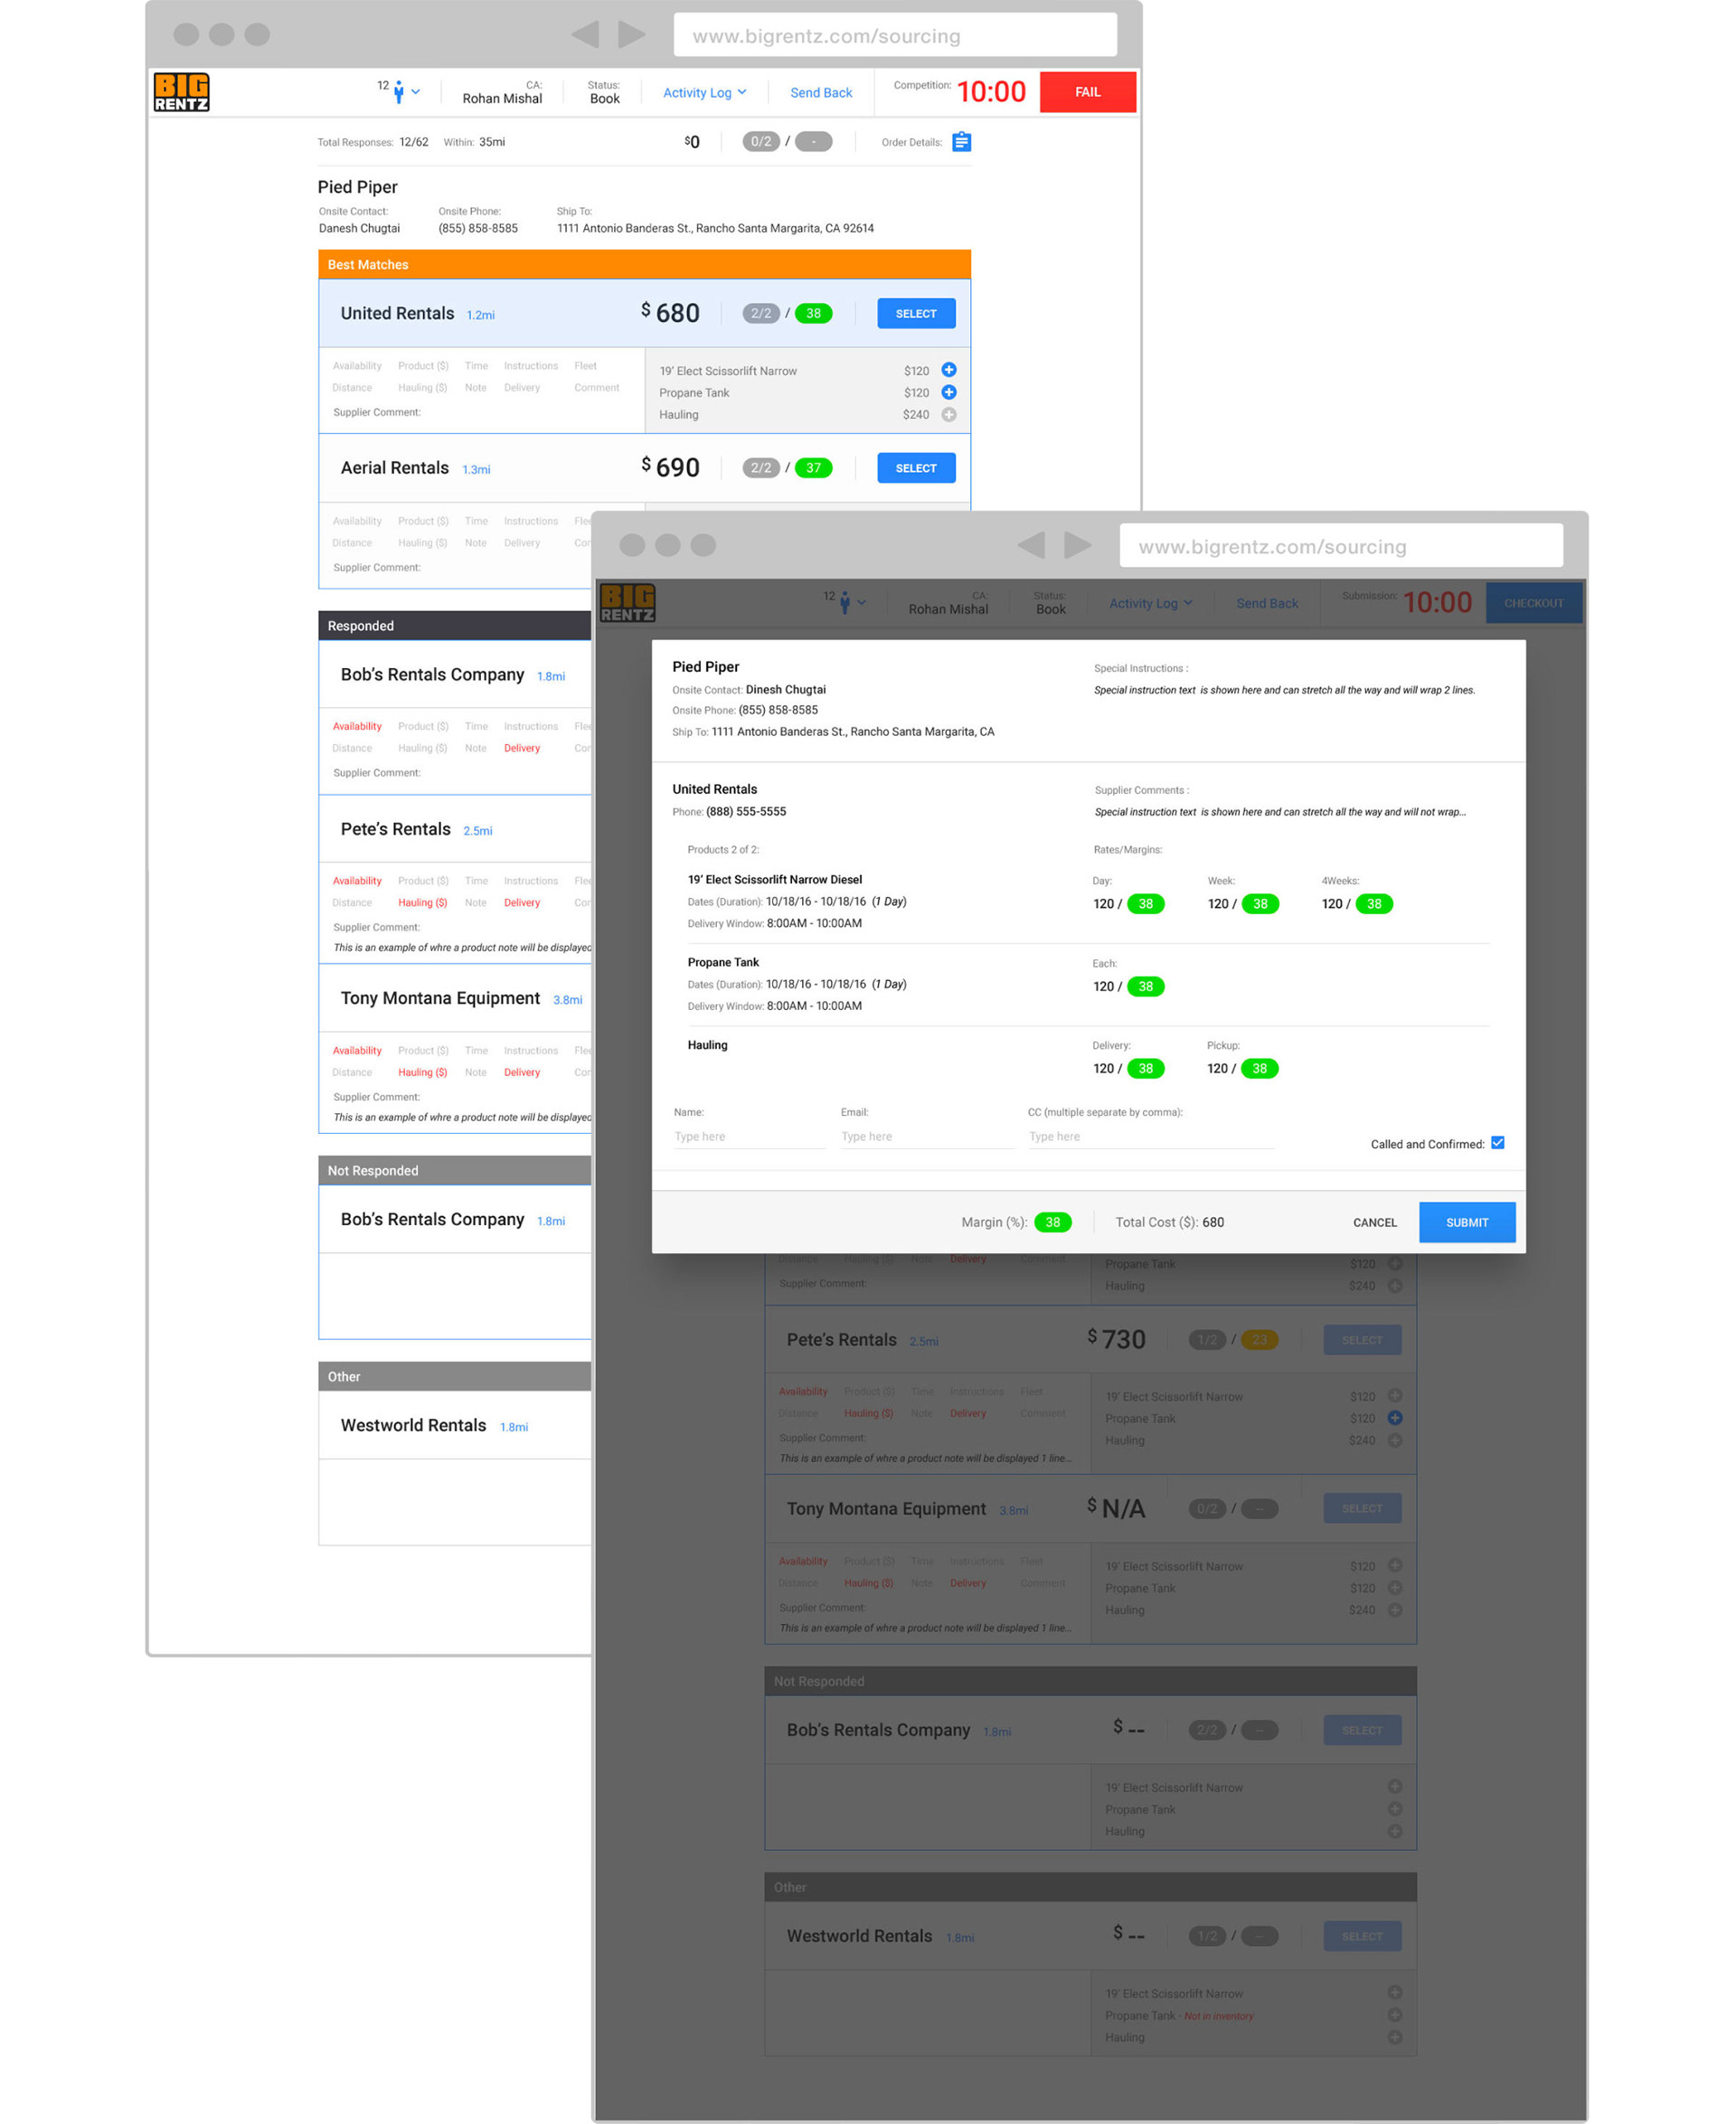Open Westworld Rentals row in back window

(455, 1425)
